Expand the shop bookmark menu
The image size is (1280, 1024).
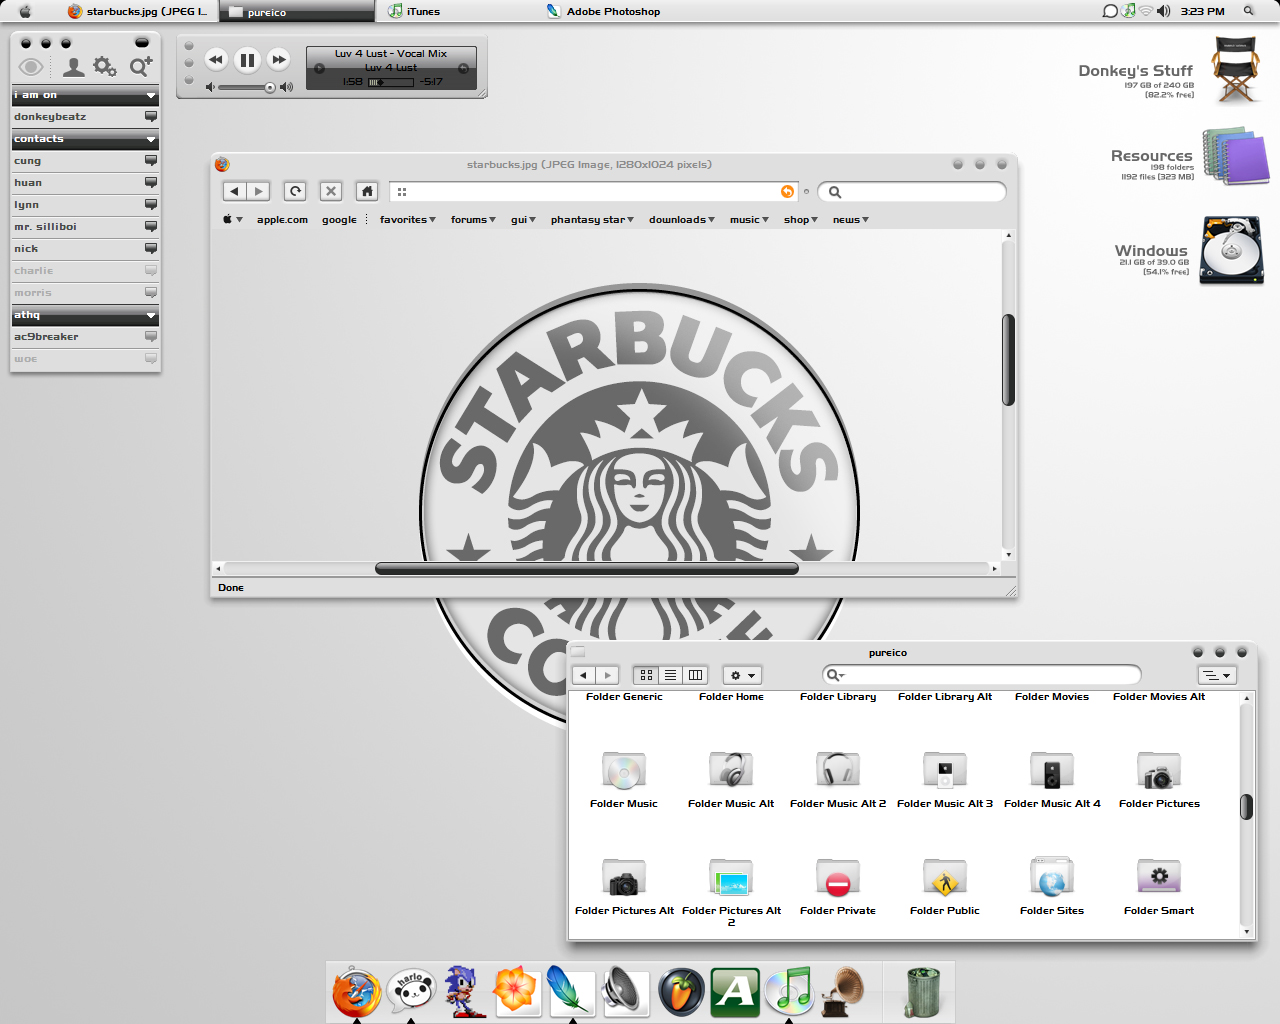(801, 220)
